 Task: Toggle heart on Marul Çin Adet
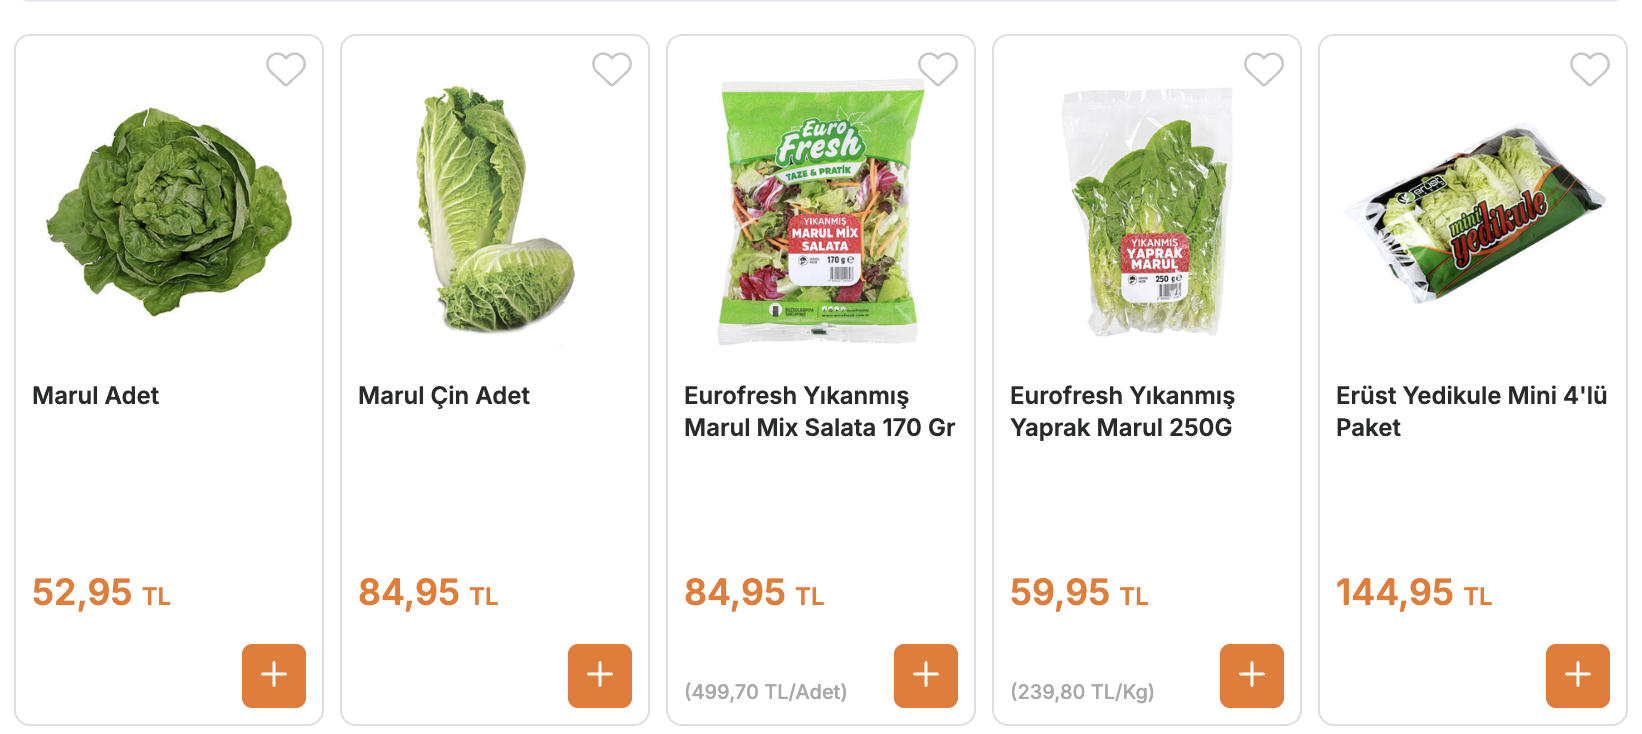pos(612,69)
